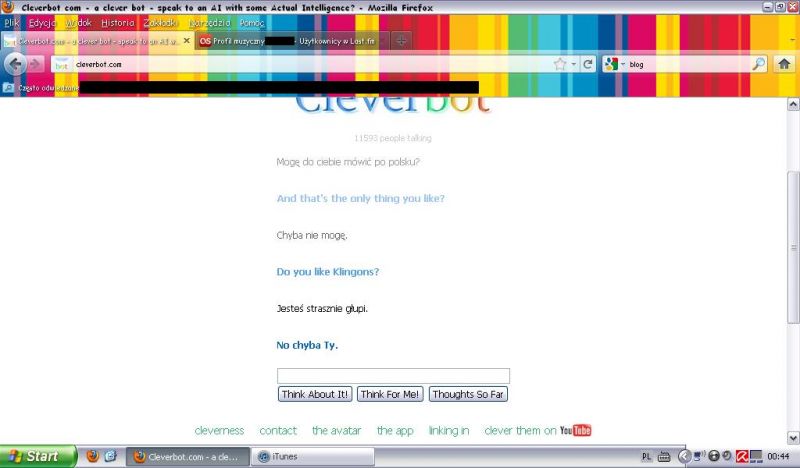Close the Cleverbot tab
This screenshot has height=468, width=800.
187,40
